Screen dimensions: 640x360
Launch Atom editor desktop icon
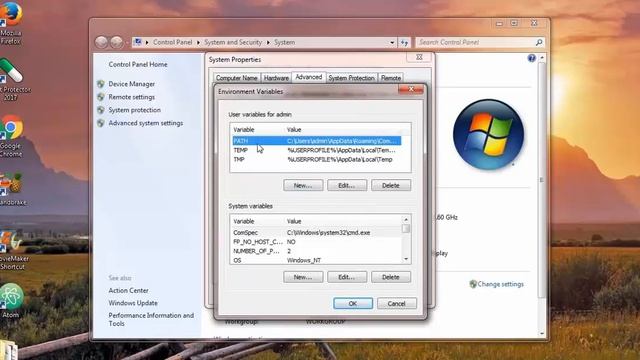point(11,296)
